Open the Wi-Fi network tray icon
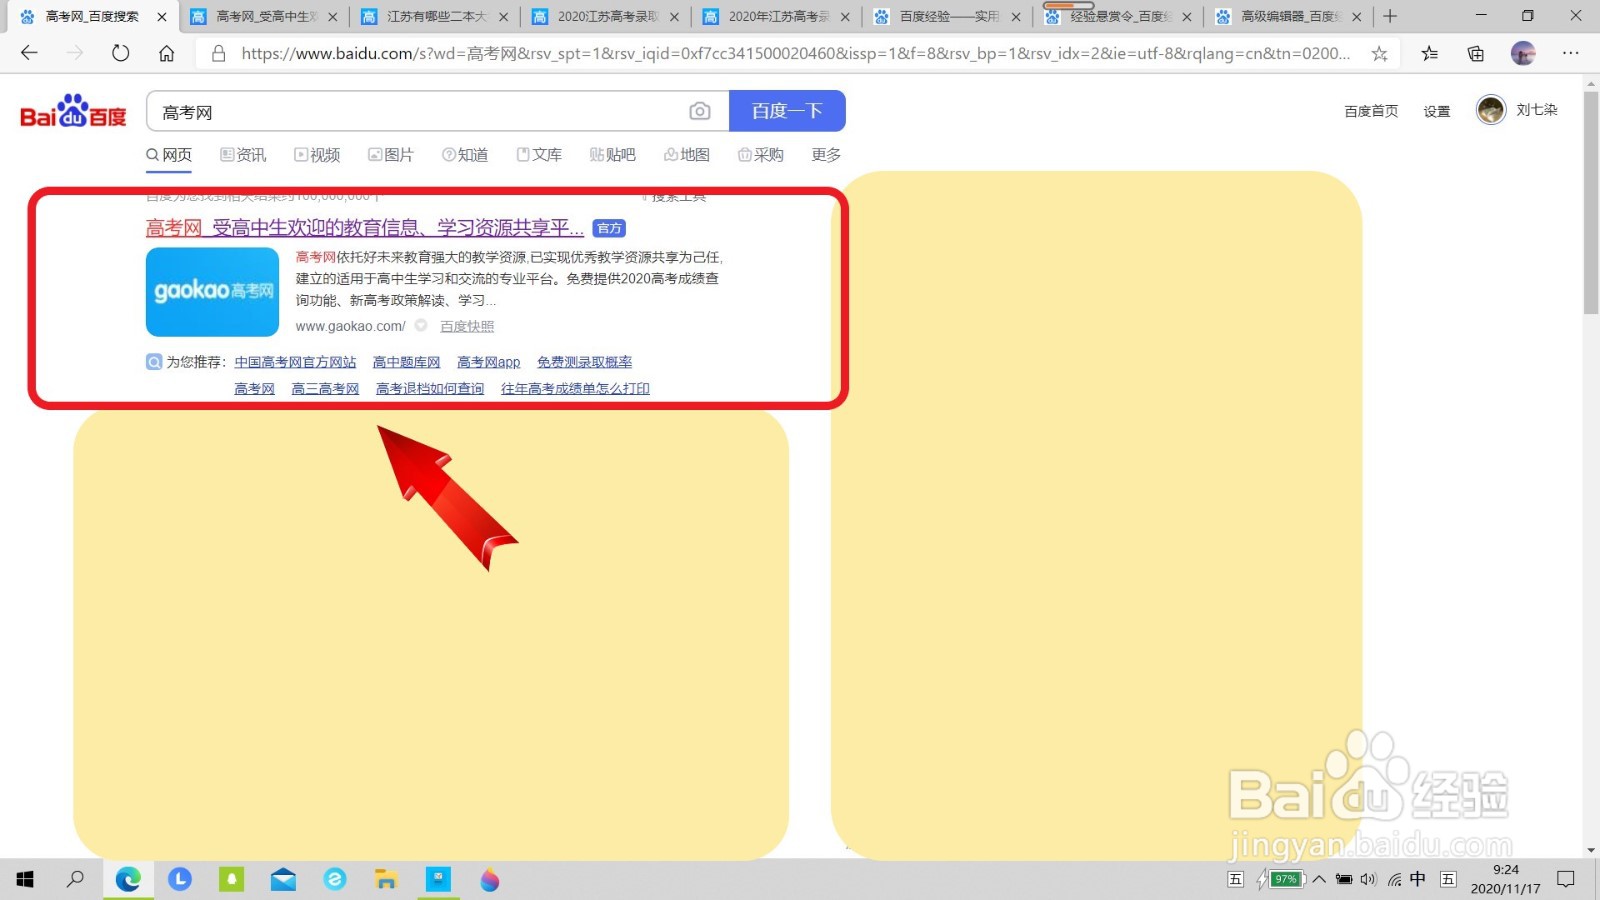Viewport: 1600px width, 900px height. click(x=1394, y=880)
